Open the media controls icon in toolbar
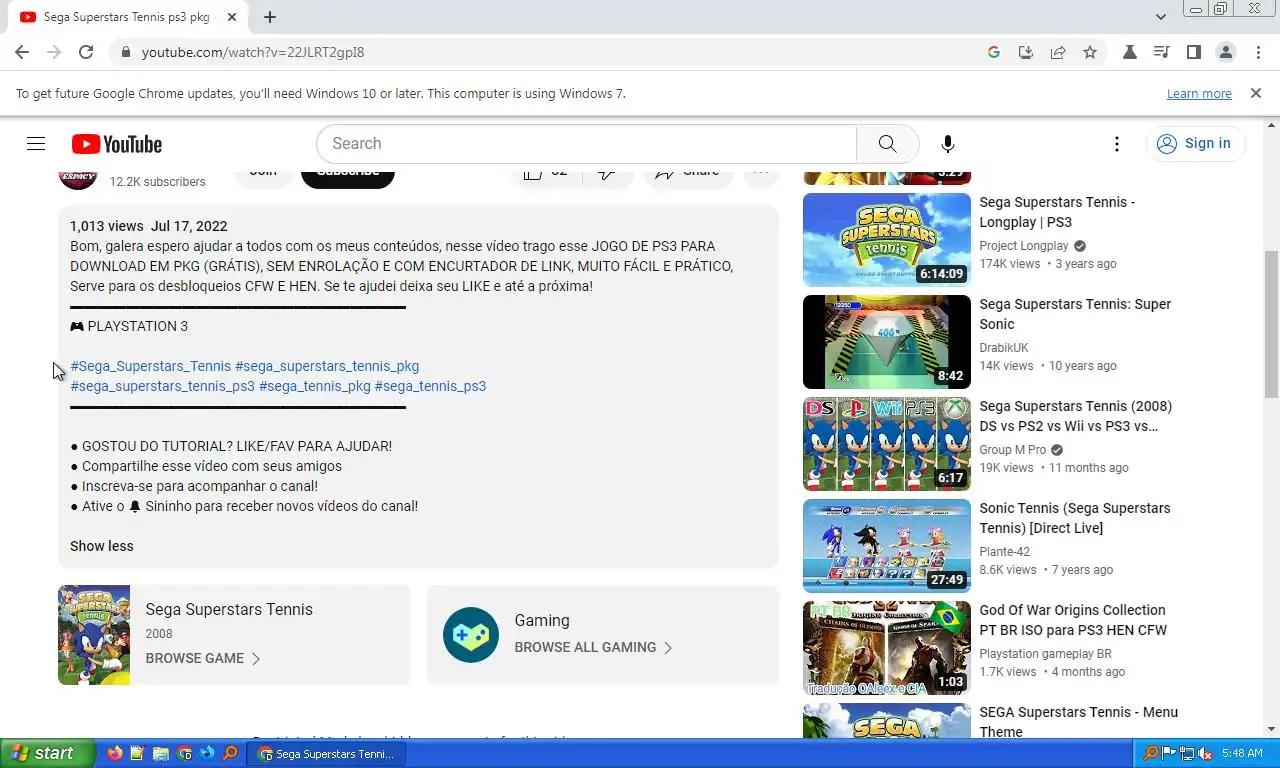The height and width of the screenshot is (768, 1280). [x=1162, y=52]
